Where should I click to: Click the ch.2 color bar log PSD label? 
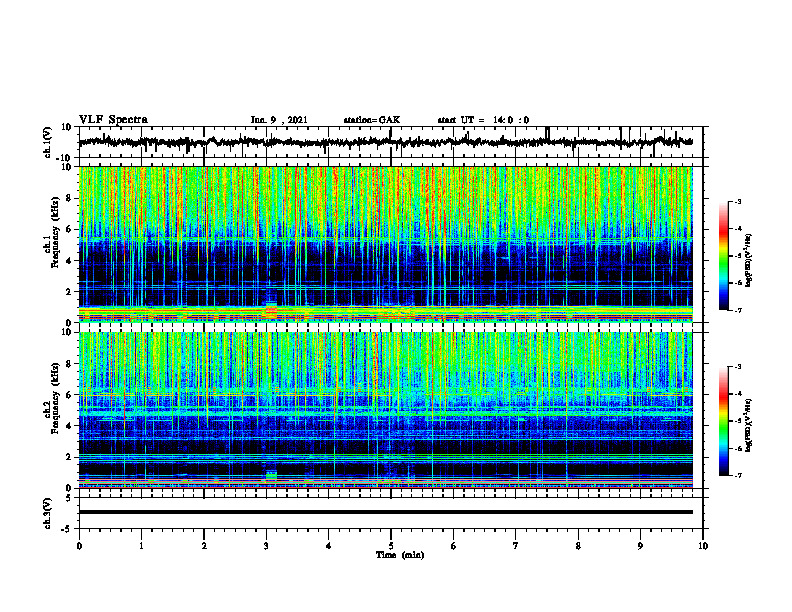pyautogui.click(x=748, y=425)
